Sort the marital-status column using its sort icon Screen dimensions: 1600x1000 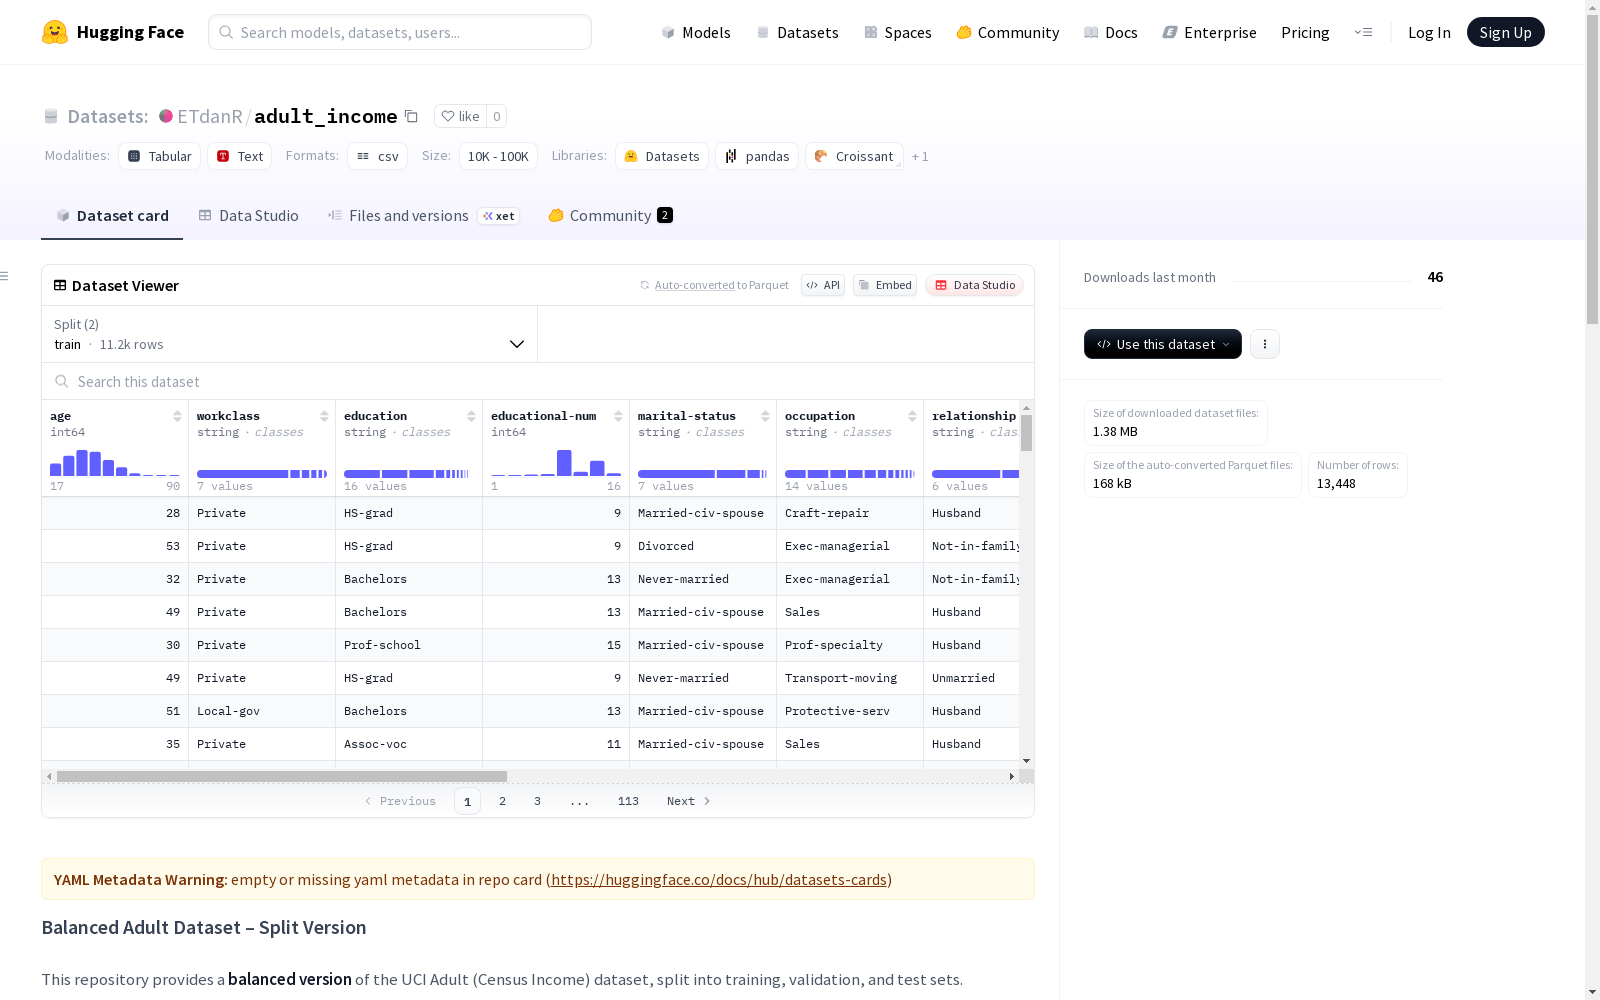coord(765,416)
